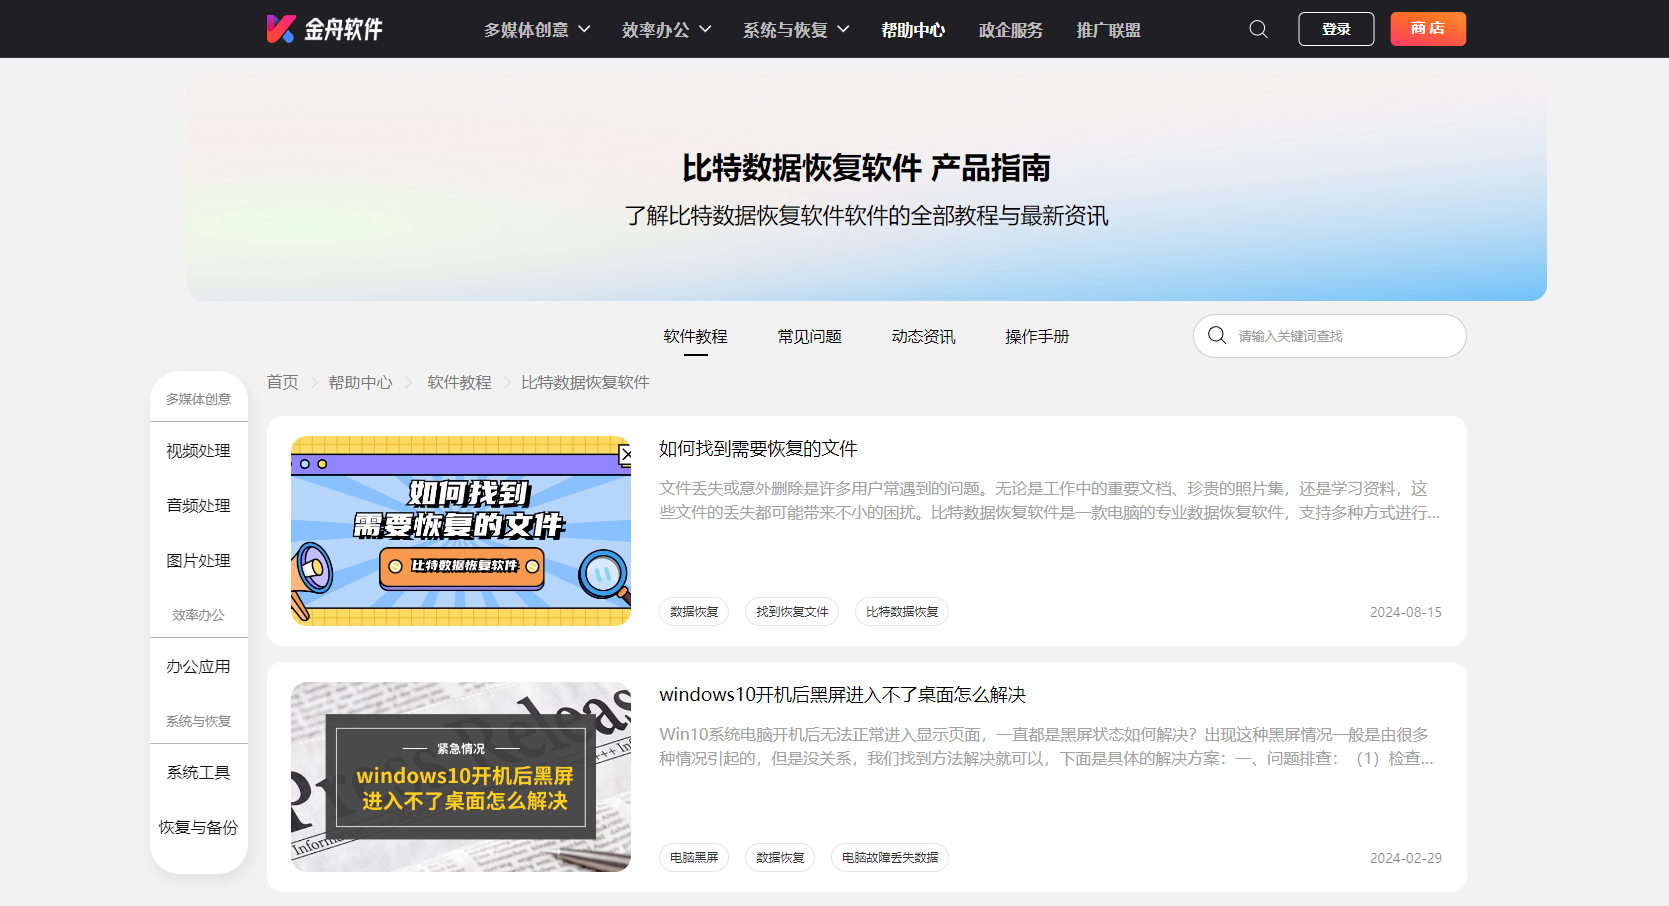This screenshot has width=1669, height=906.
Task: Select 恢复与备份 in the sidebar
Action: [198, 828]
